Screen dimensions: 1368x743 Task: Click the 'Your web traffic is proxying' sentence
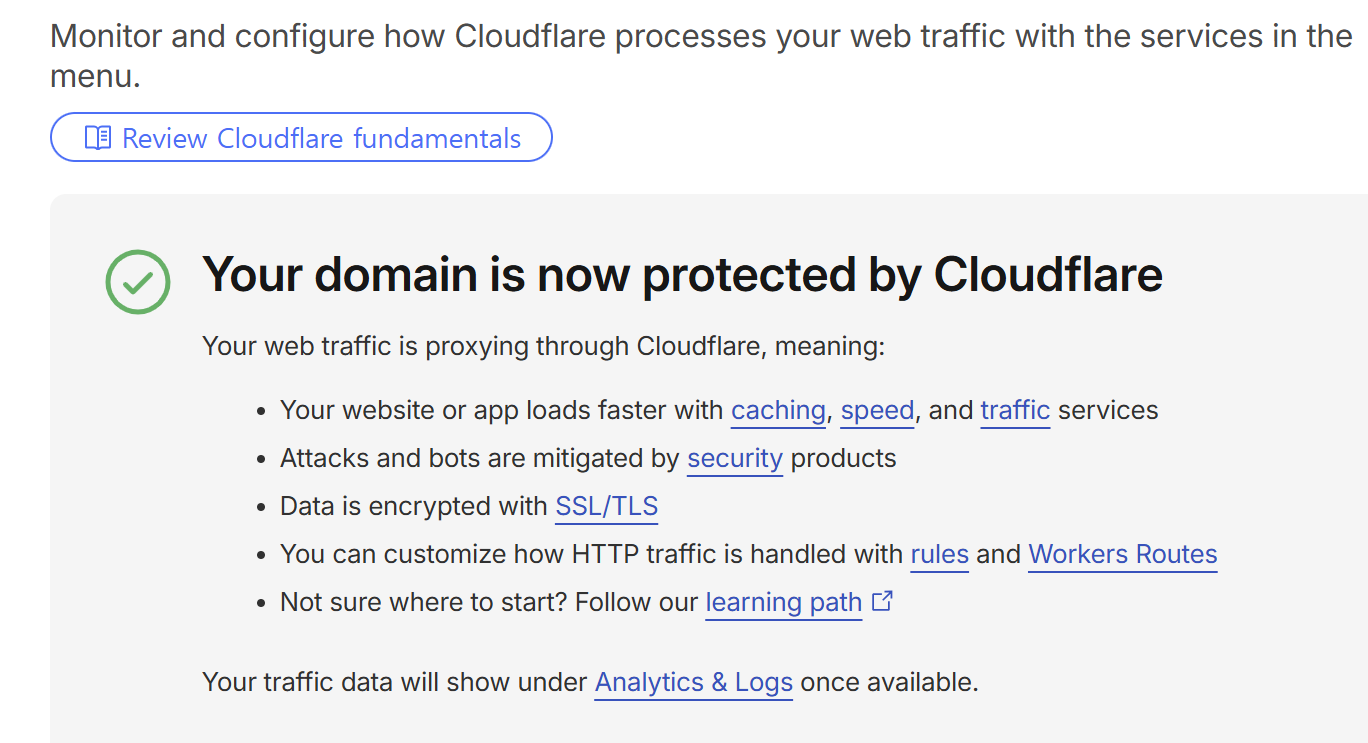[543, 346]
